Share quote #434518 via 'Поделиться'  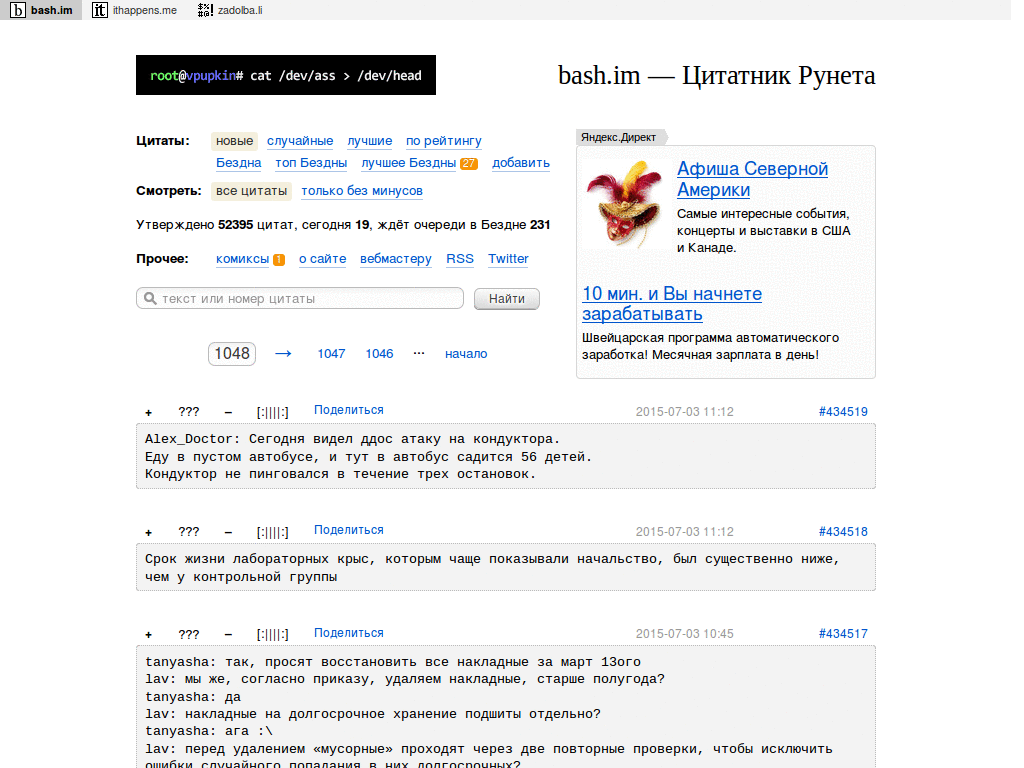click(x=349, y=530)
